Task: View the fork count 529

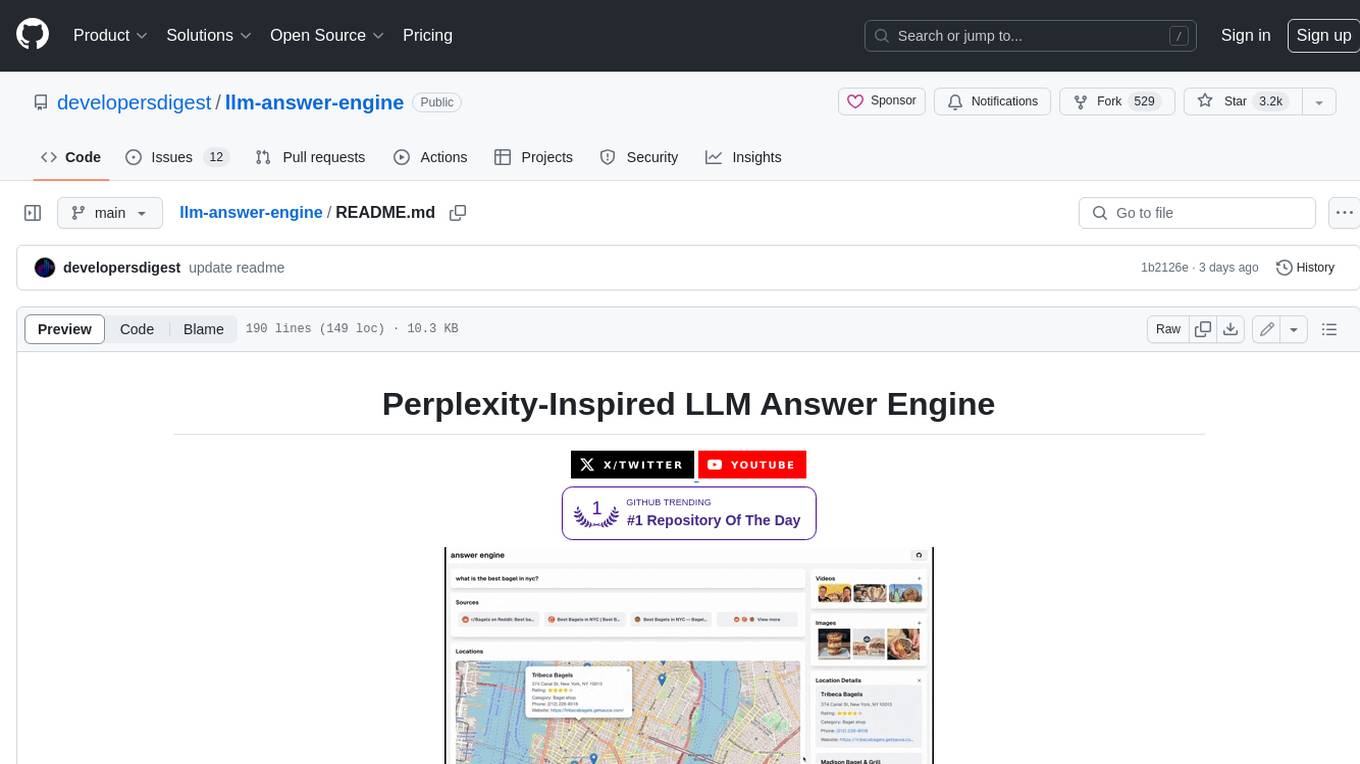Action: 1144,101
